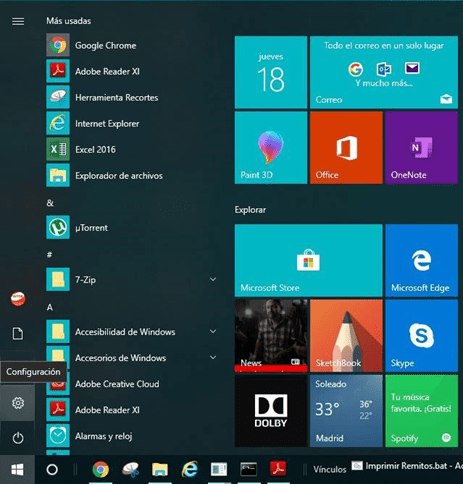Open Adobe Creative Cloud
The height and width of the screenshot is (484, 463).
(x=132, y=384)
